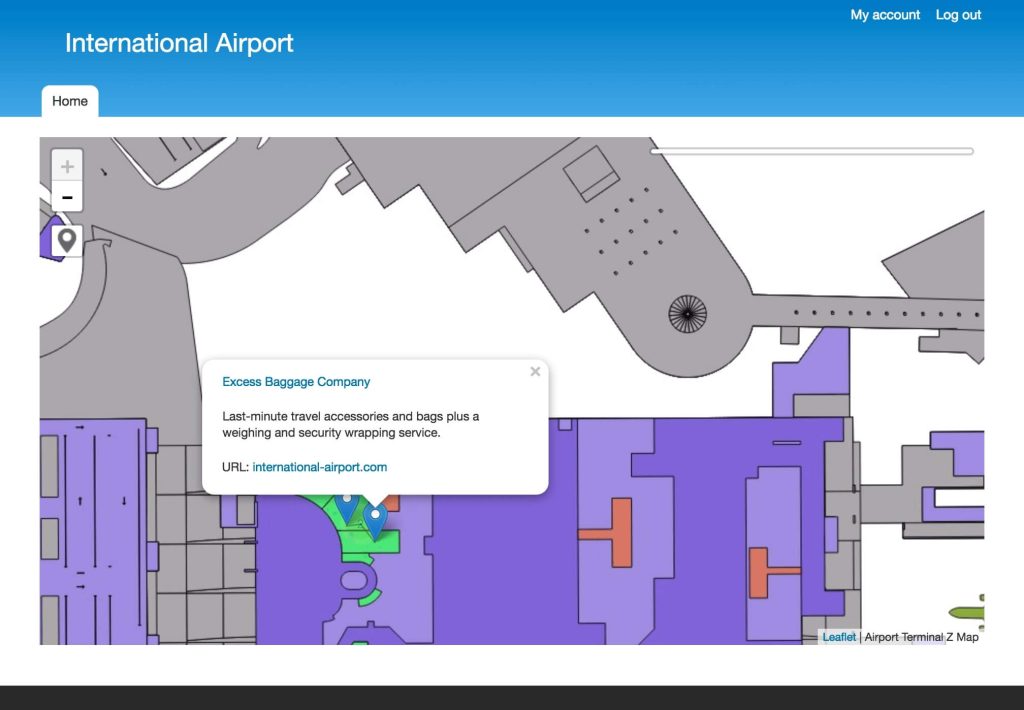The image size is (1024, 710).
Task: Activate the locate-me marker control
Action: click(66, 239)
